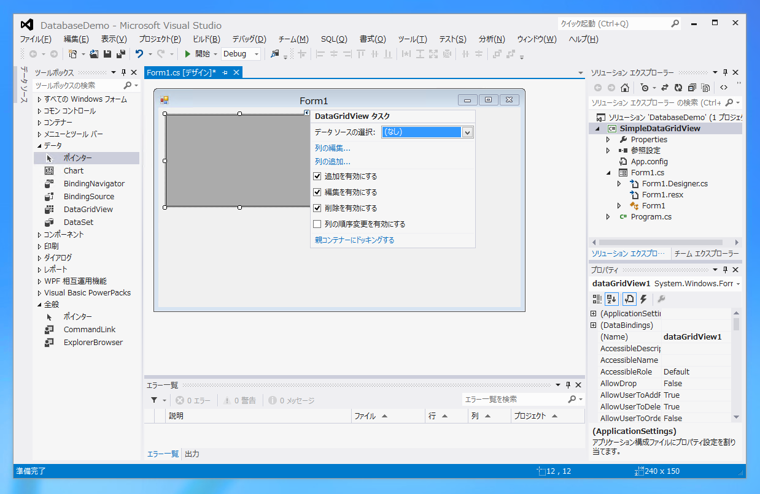Expand the Properties node in Solution Explorer
The height and width of the screenshot is (494, 760).
coord(608,140)
